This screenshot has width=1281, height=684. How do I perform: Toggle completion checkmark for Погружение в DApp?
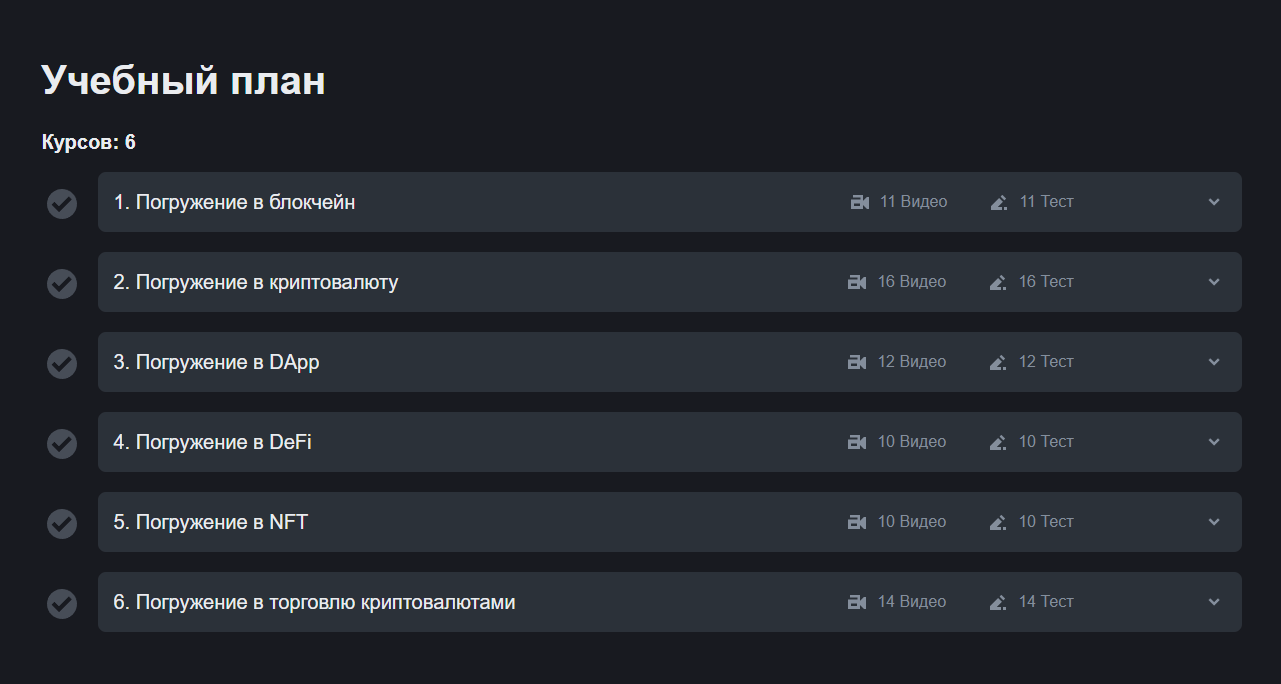pyautogui.click(x=62, y=364)
